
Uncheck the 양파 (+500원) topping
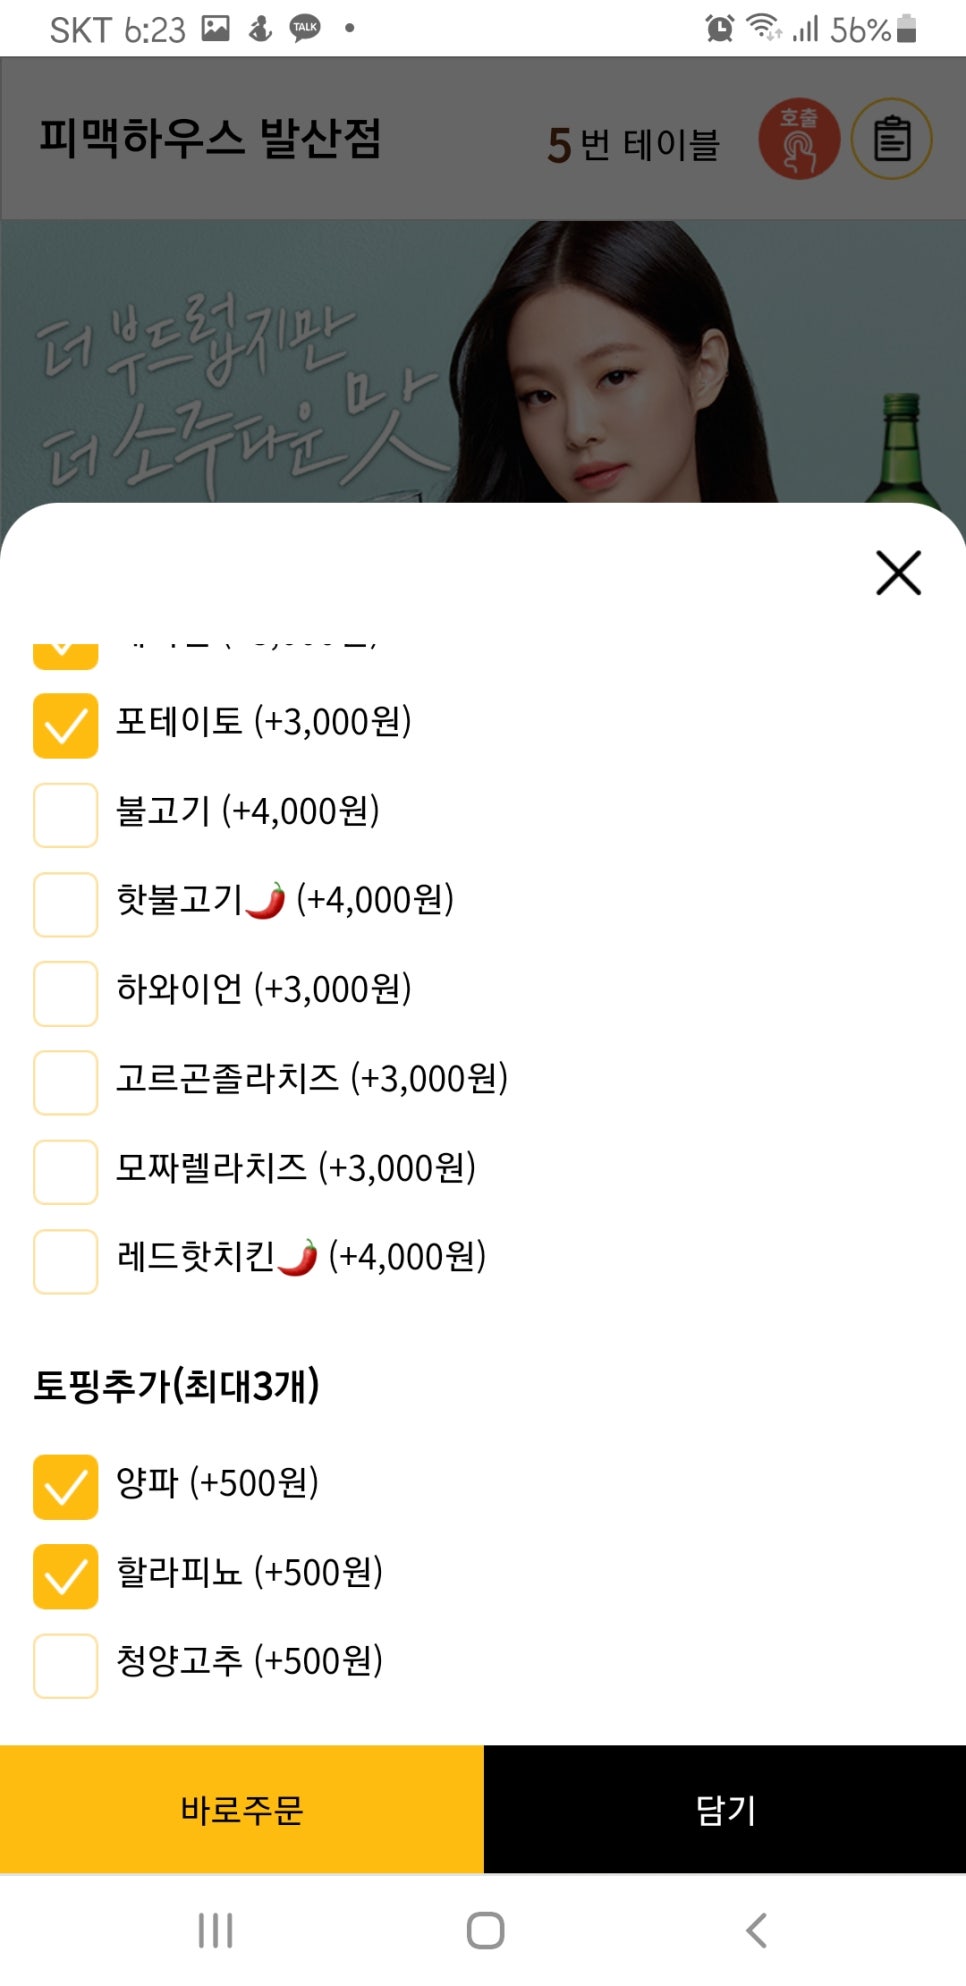[x=66, y=1486]
